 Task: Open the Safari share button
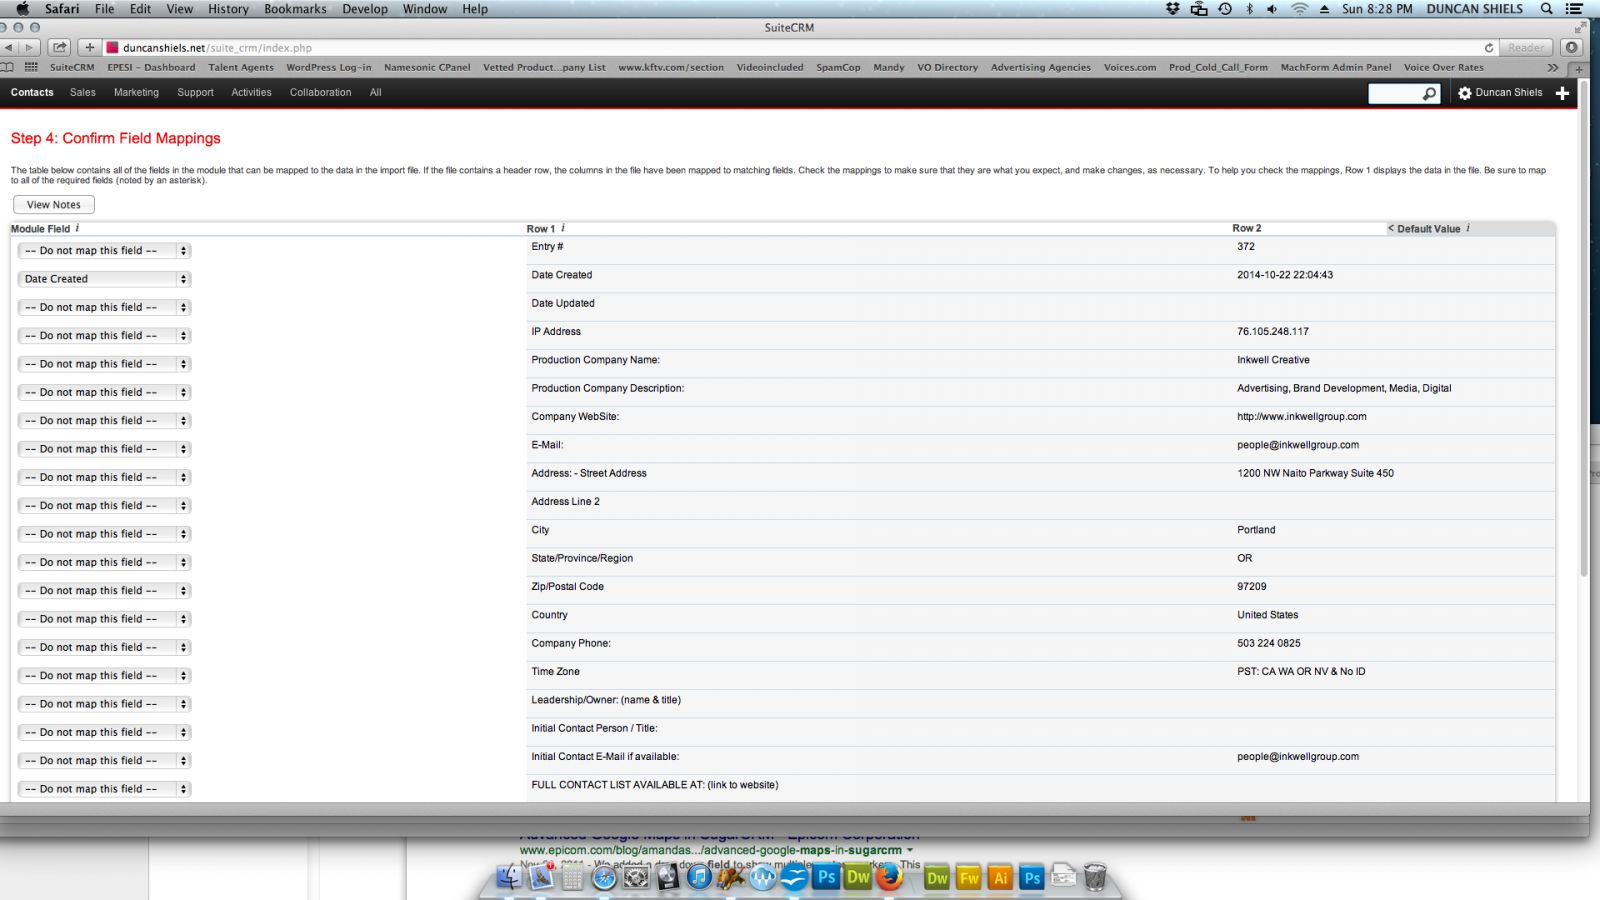(x=60, y=47)
